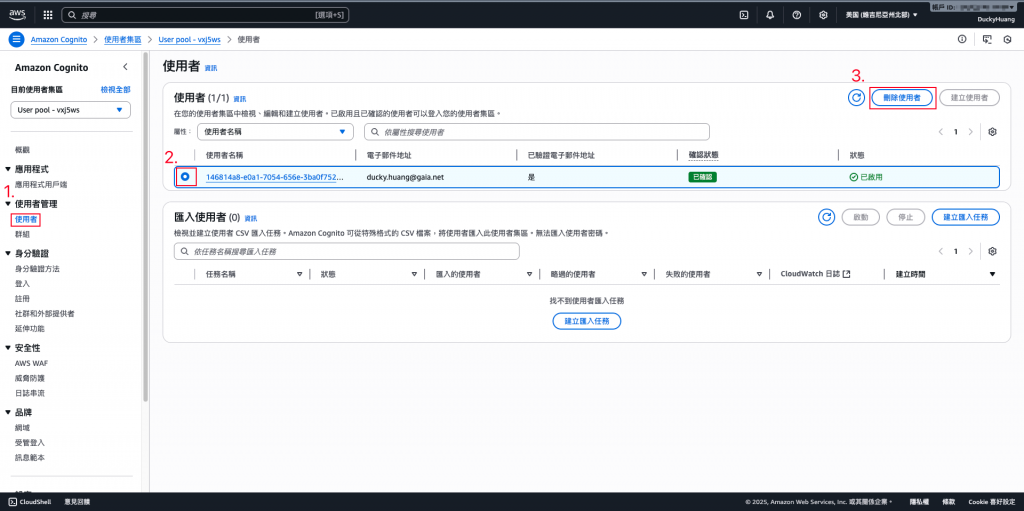
Task: Go to next page in import jobs table
Action: [970, 252]
